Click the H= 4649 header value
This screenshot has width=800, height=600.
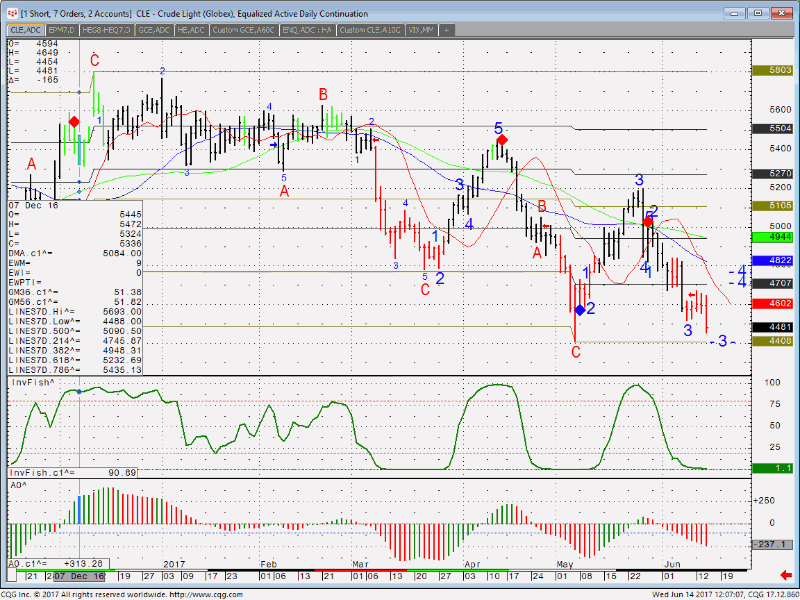[x=33, y=53]
